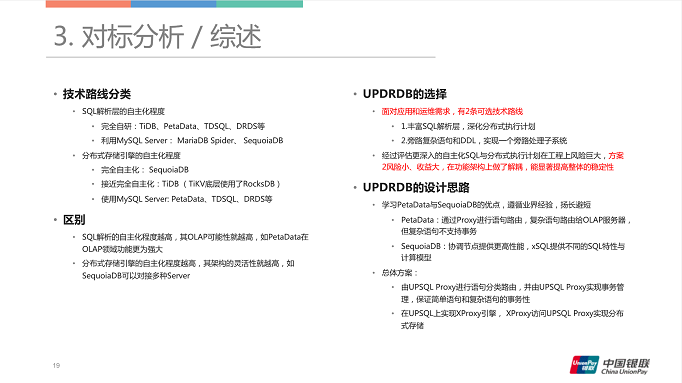Viewport: 682px width, 383px height.
Task: Click the bullet starting SQL解析的自主化程度越高
Action: [195, 243]
